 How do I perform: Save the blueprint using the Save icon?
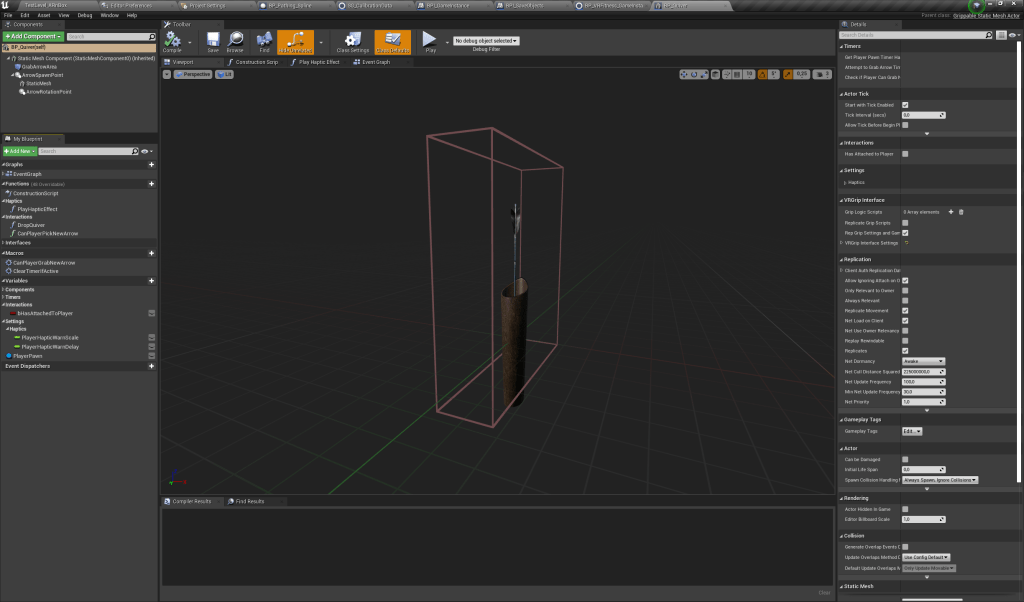click(213, 40)
